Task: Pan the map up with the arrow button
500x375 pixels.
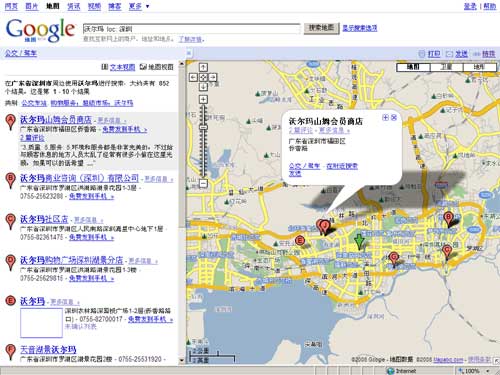Action: point(203,67)
